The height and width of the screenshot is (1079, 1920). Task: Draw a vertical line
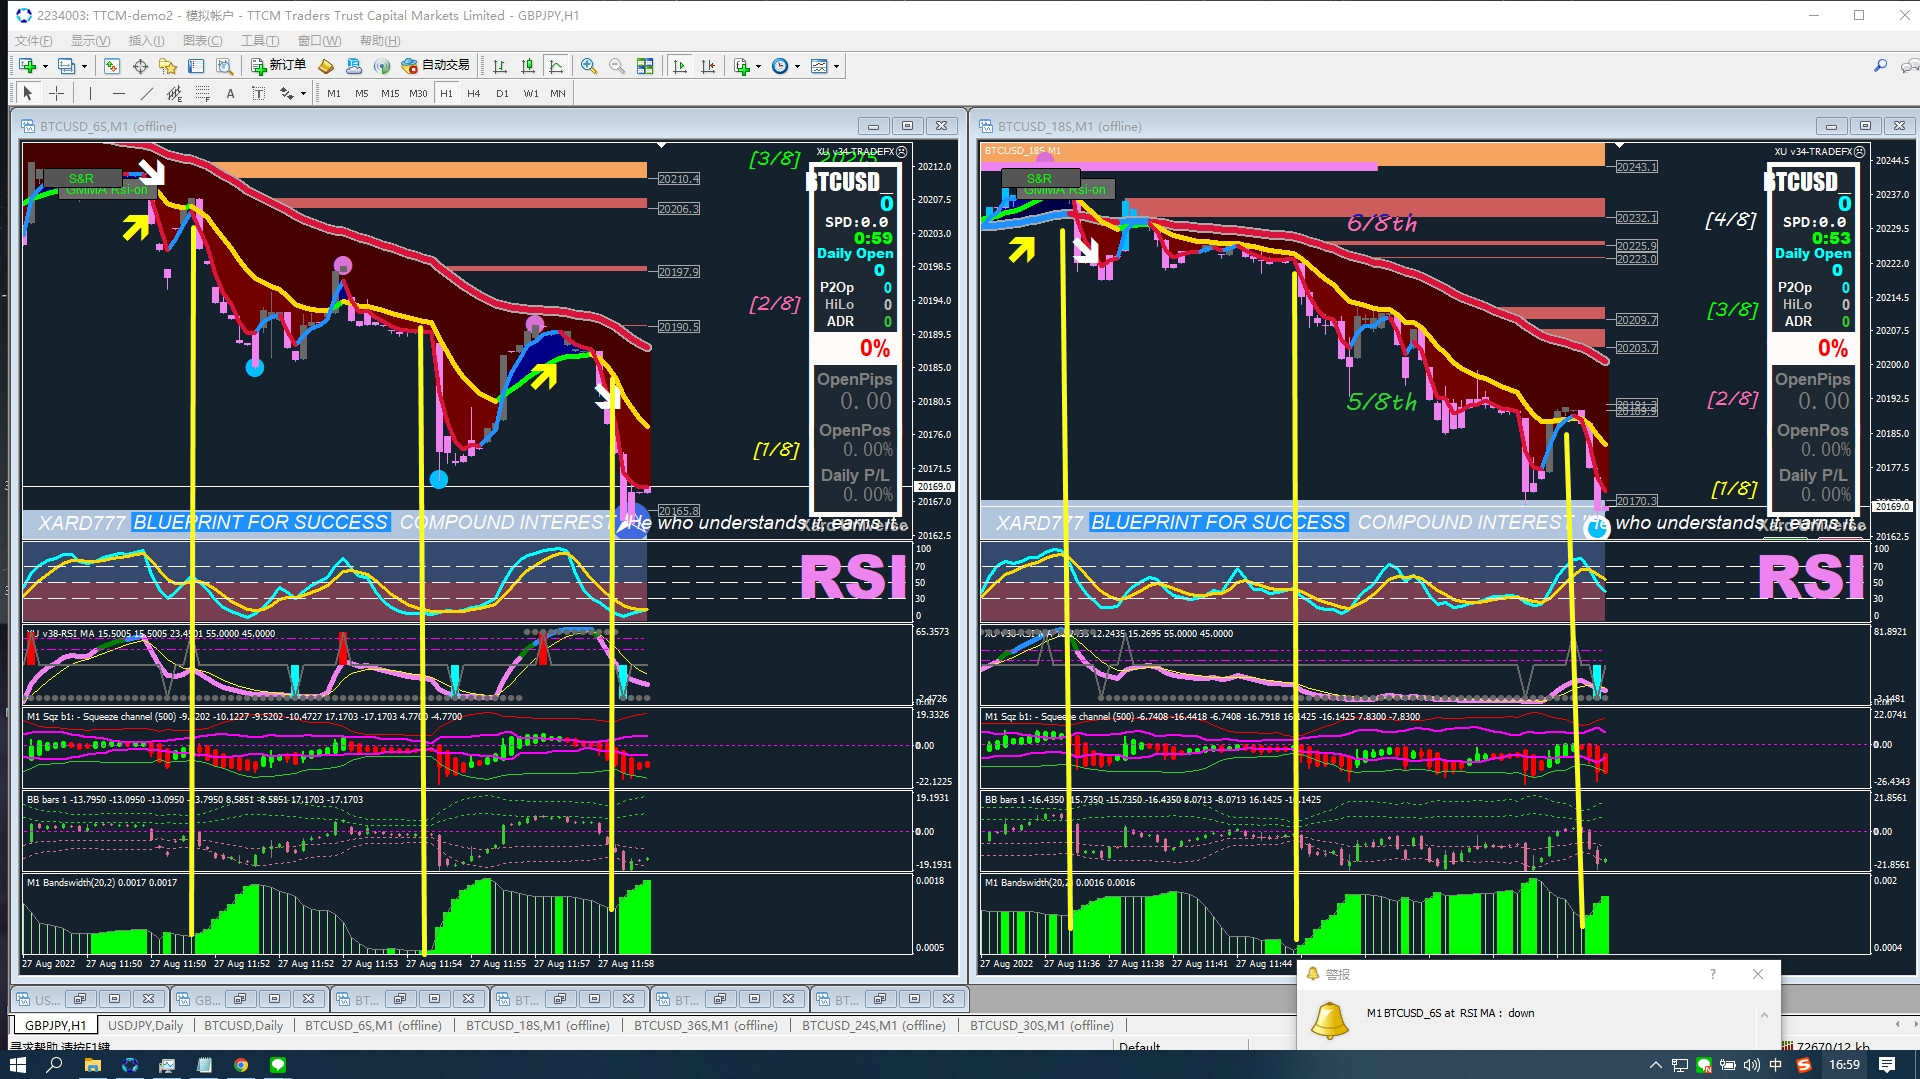pos(90,93)
